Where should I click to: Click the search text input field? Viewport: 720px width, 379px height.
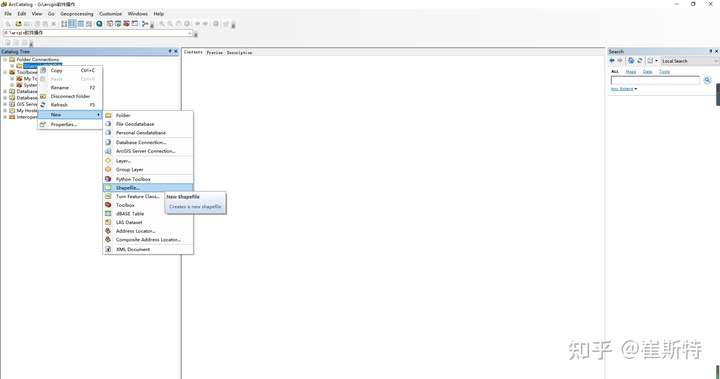coord(655,80)
